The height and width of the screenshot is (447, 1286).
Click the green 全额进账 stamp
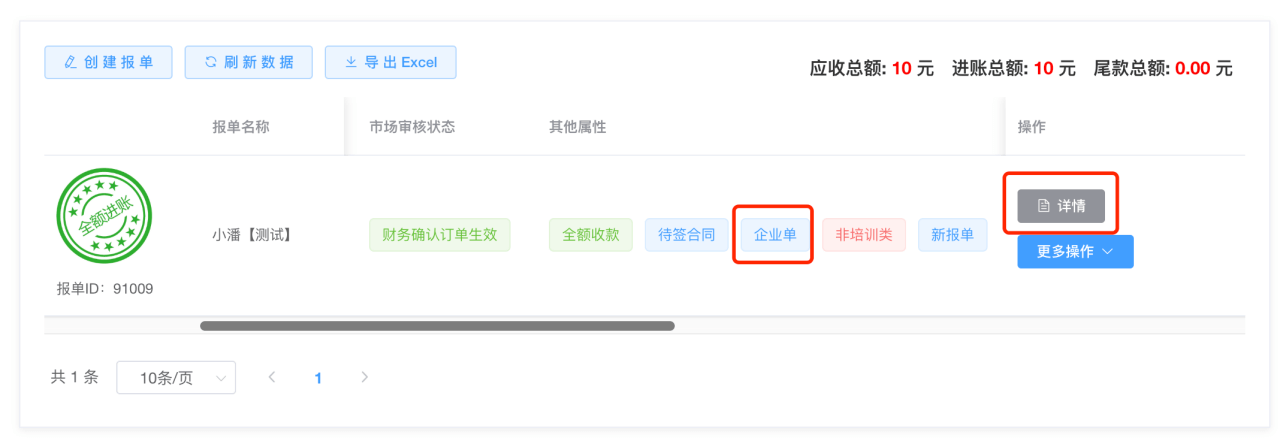pos(104,215)
